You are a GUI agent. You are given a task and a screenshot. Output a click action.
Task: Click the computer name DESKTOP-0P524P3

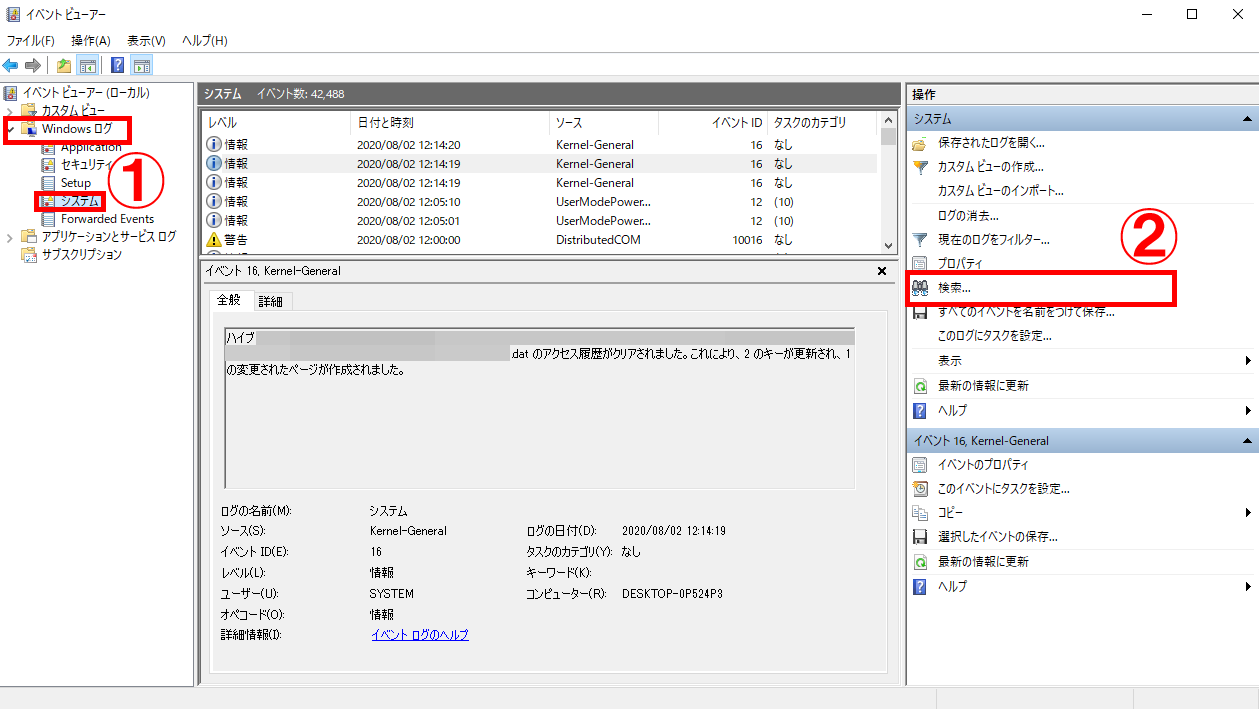click(x=672, y=594)
